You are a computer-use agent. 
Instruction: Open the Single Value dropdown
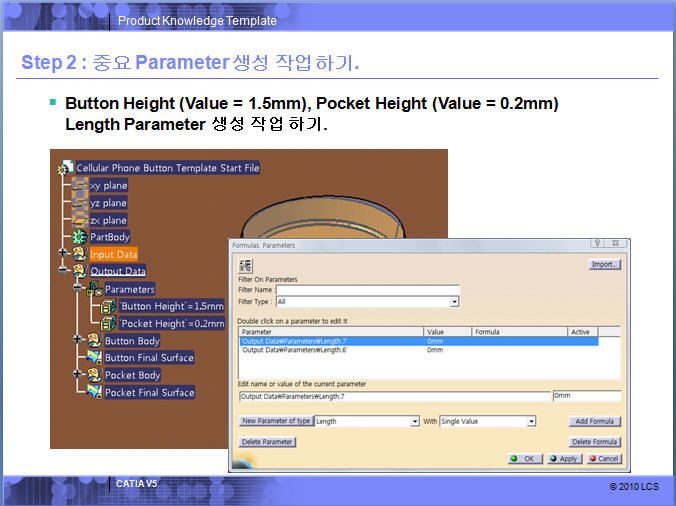(x=531, y=422)
